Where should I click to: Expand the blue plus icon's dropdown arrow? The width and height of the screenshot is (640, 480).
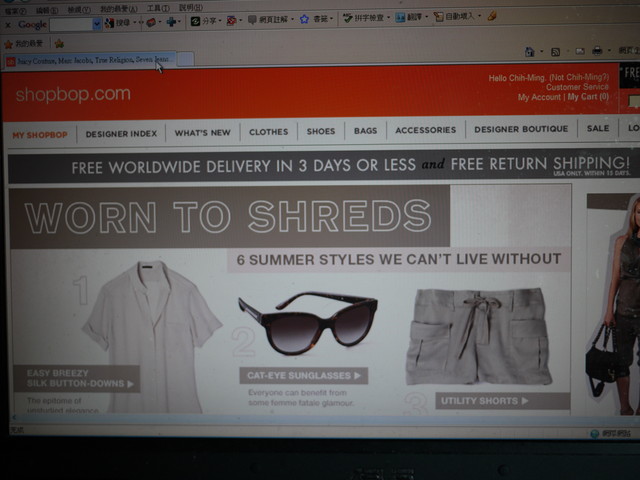click(x=179, y=22)
